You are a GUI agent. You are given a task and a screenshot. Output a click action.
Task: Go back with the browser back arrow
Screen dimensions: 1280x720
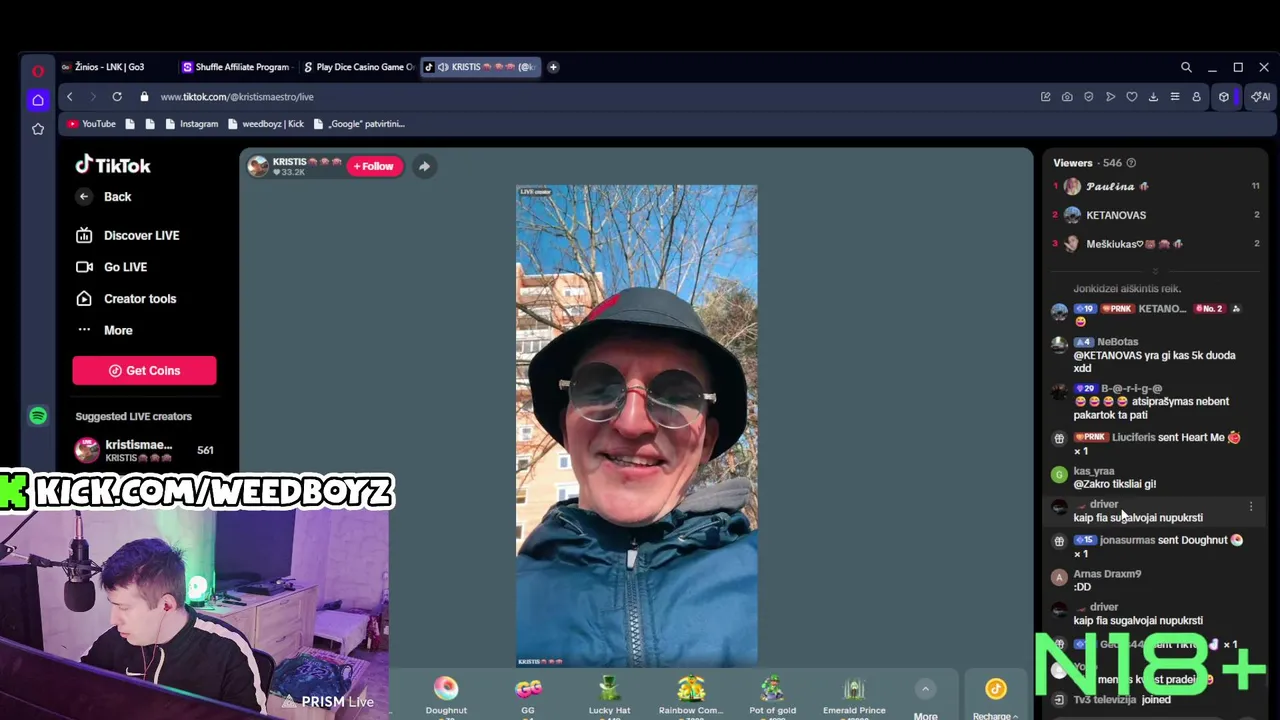[x=69, y=97]
